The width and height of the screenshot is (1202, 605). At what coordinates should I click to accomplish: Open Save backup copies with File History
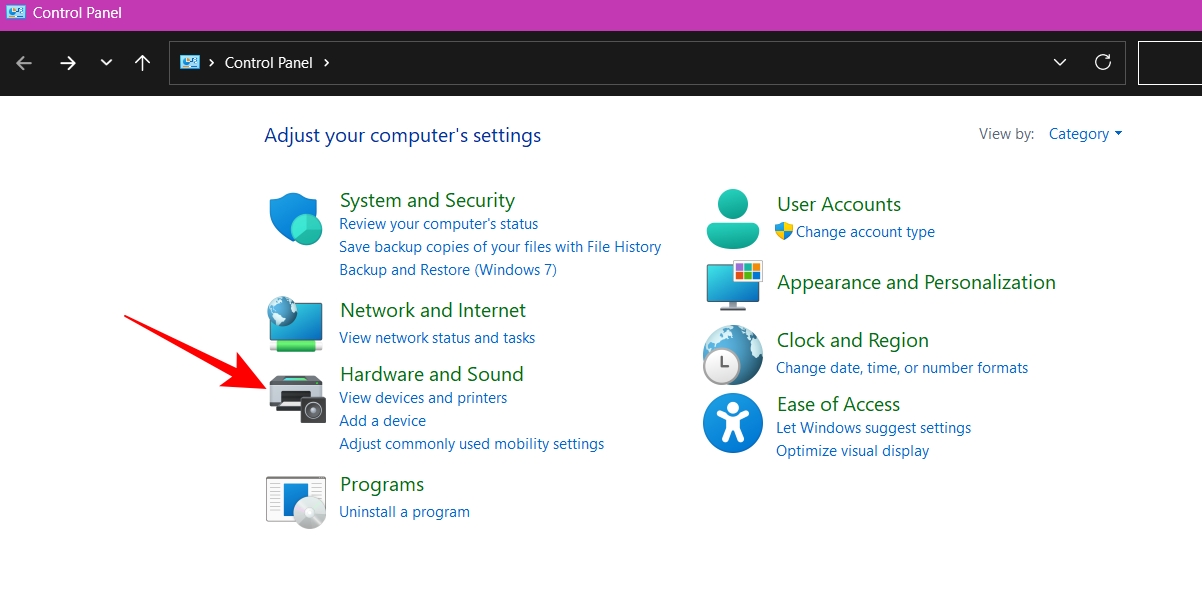pos(500,247)
